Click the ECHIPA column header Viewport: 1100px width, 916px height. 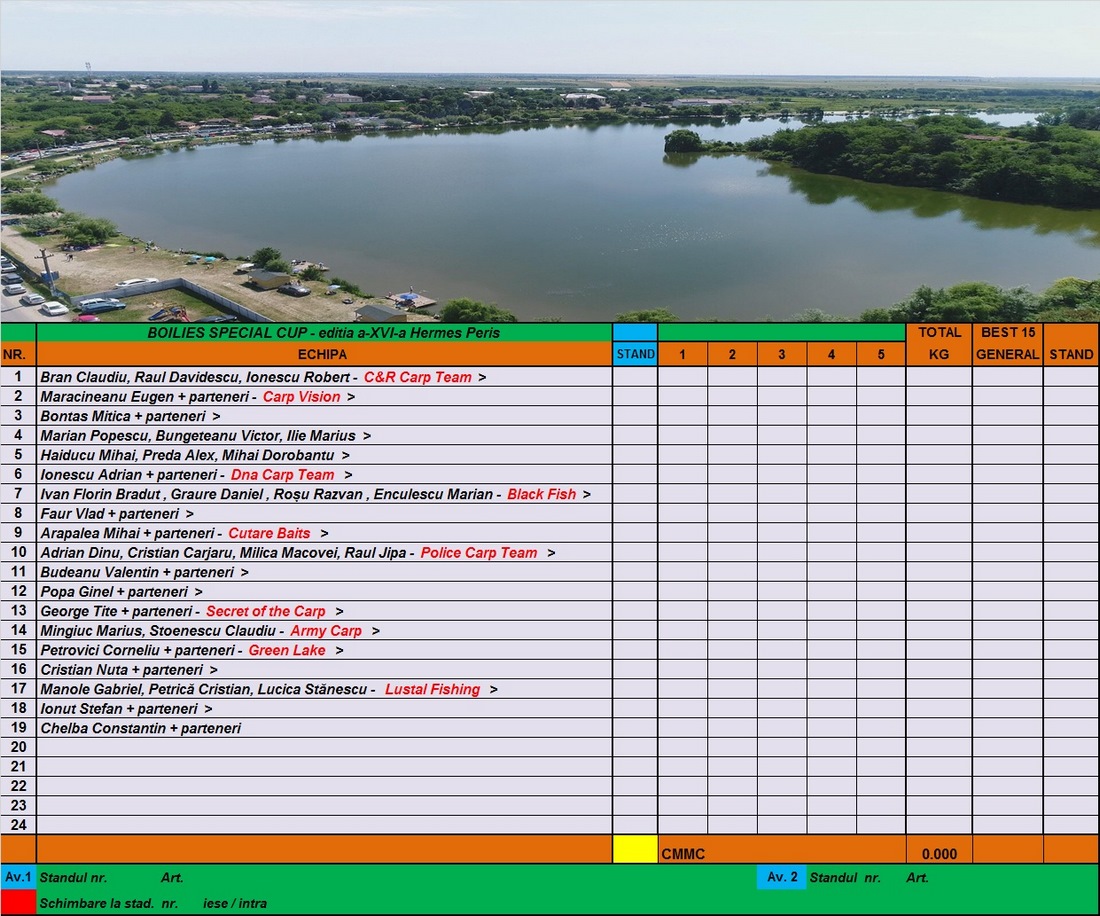pyautogui.click(x=323, y=354)
